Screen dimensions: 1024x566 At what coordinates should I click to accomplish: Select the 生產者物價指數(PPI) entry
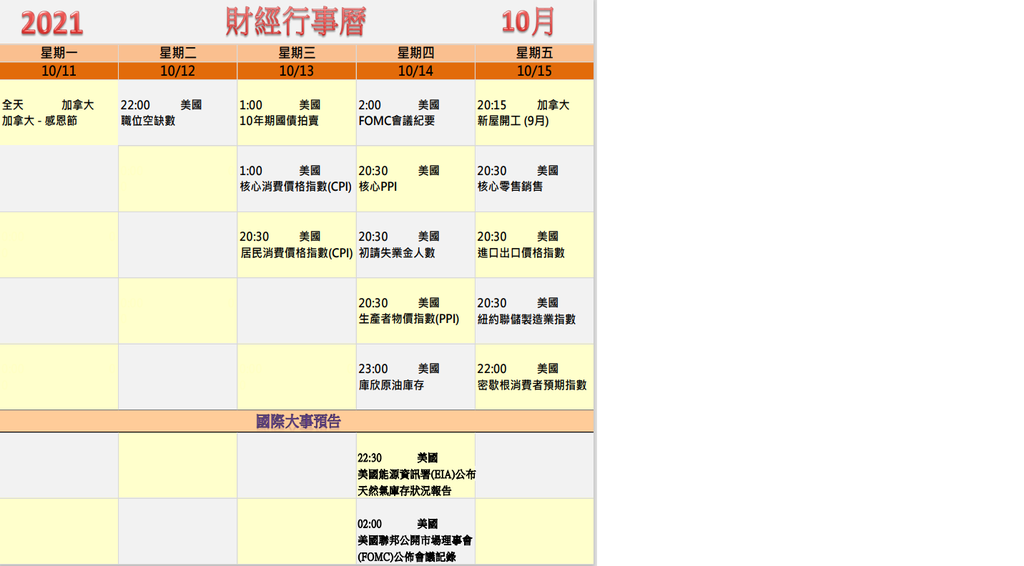pyautogui.click(x=408, y=319)
